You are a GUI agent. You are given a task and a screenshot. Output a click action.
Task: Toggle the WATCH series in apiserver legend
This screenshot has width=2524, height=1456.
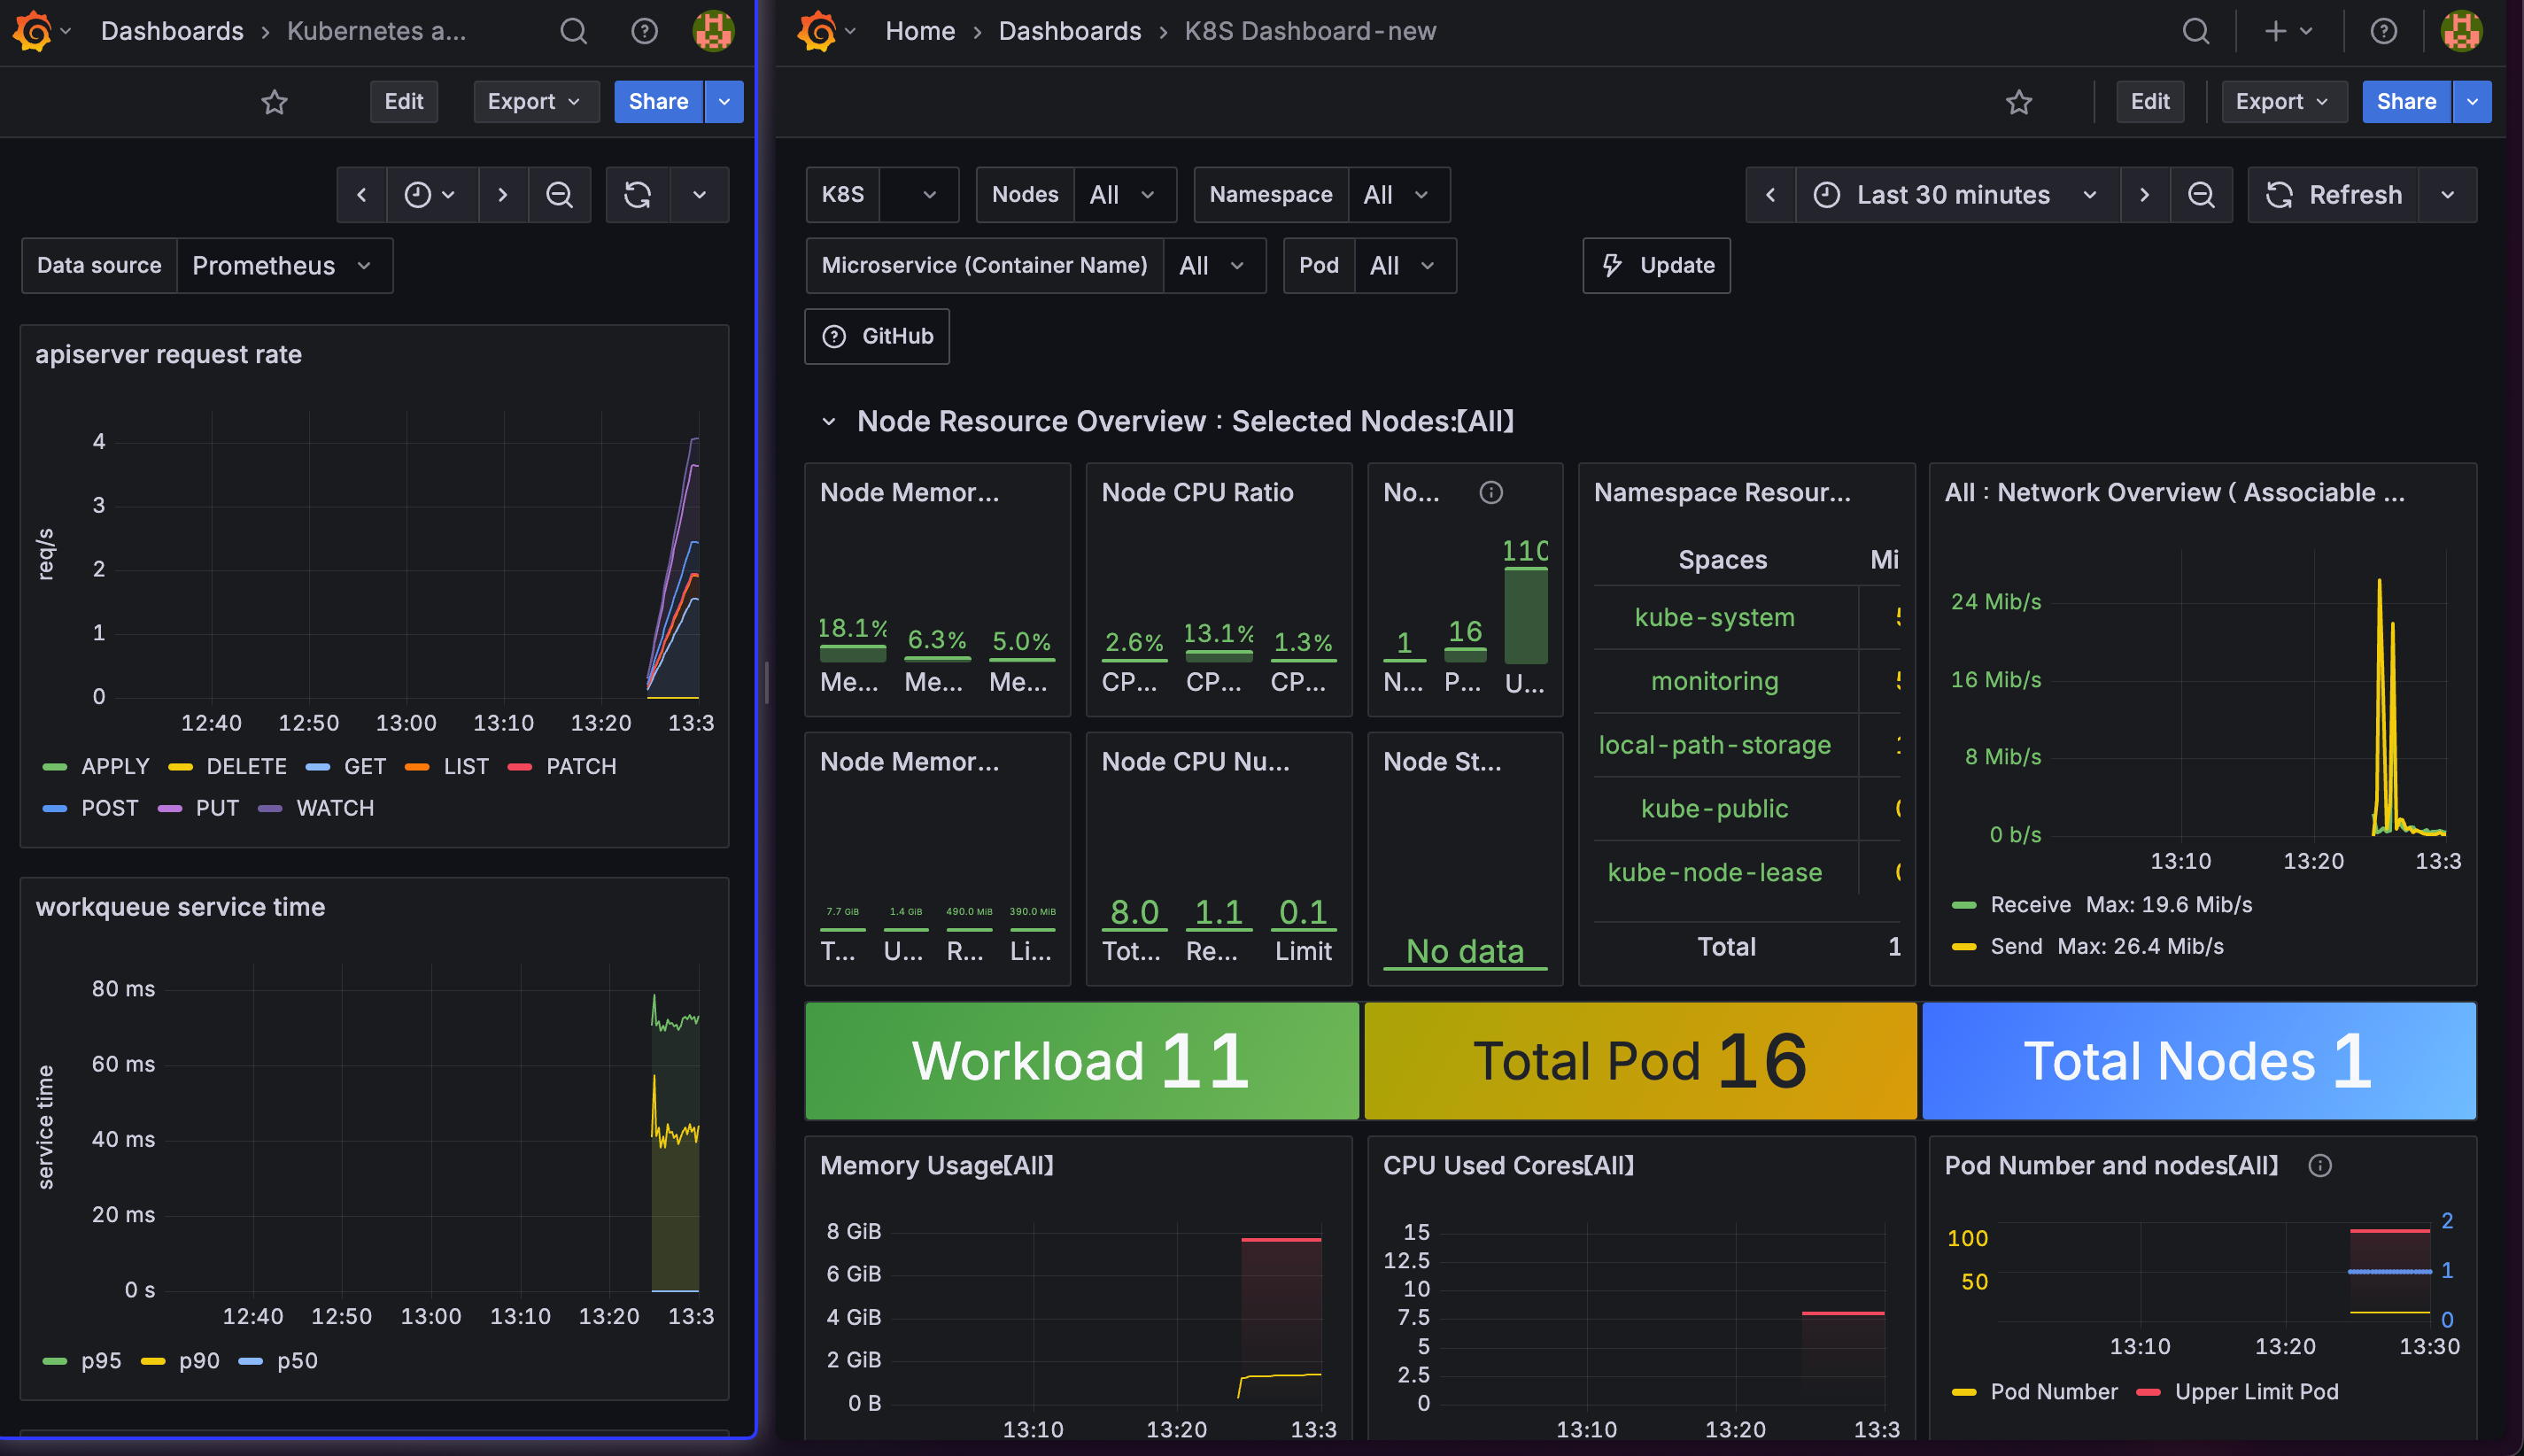pos(334,808)
